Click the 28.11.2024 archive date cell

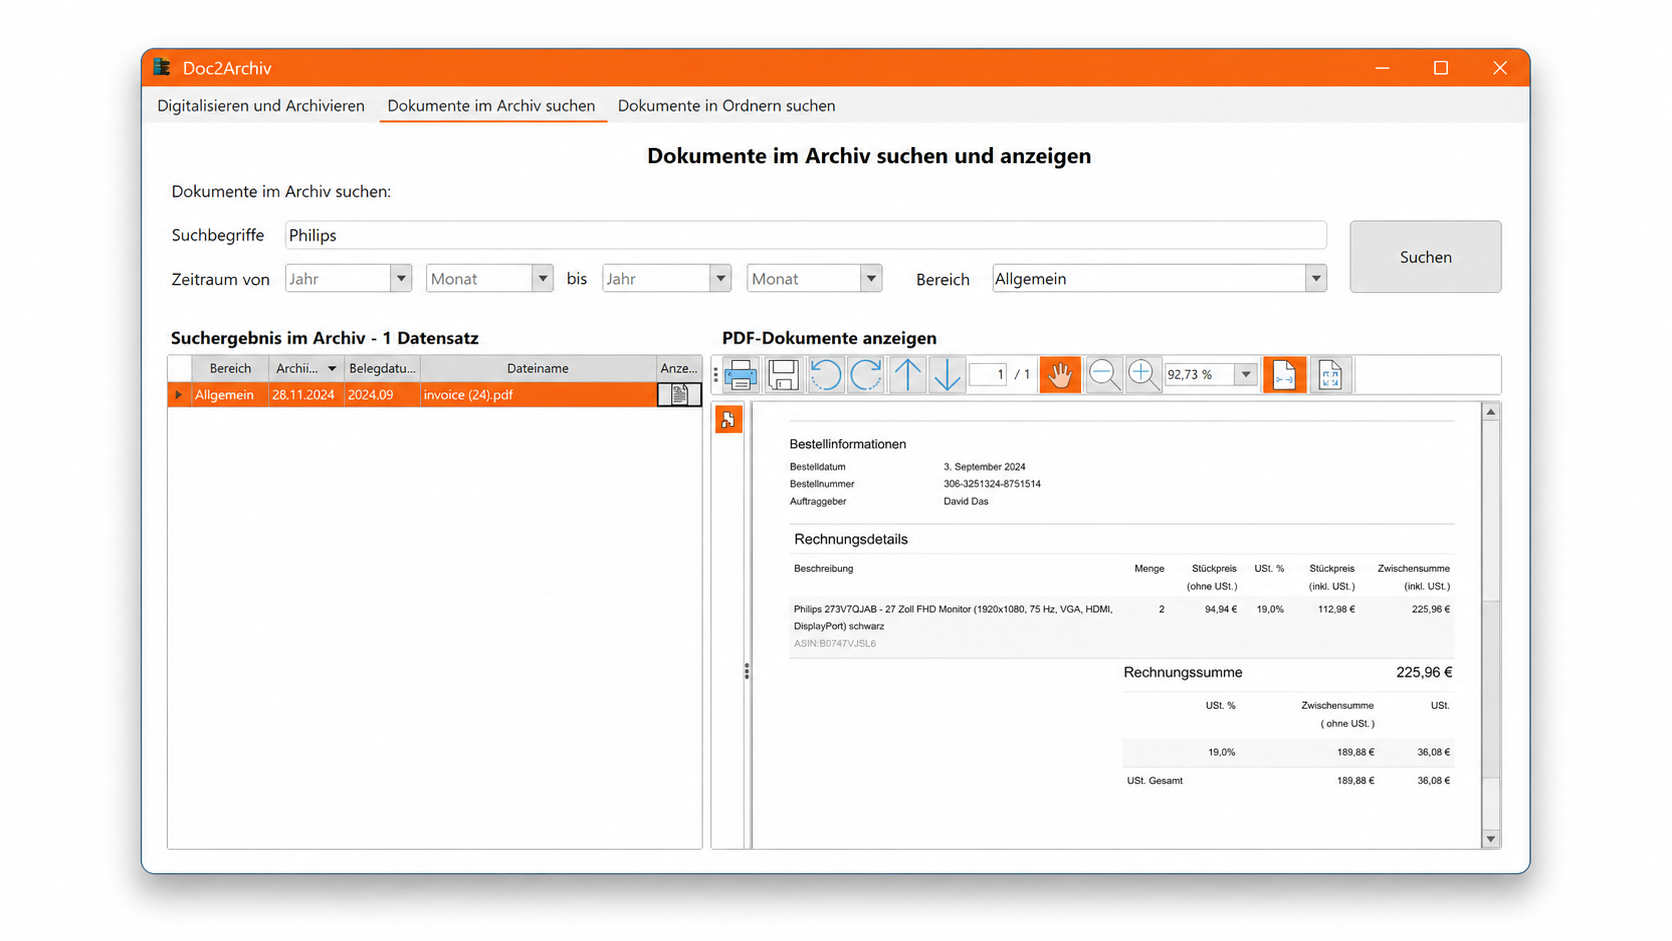[x=306, y=395]
